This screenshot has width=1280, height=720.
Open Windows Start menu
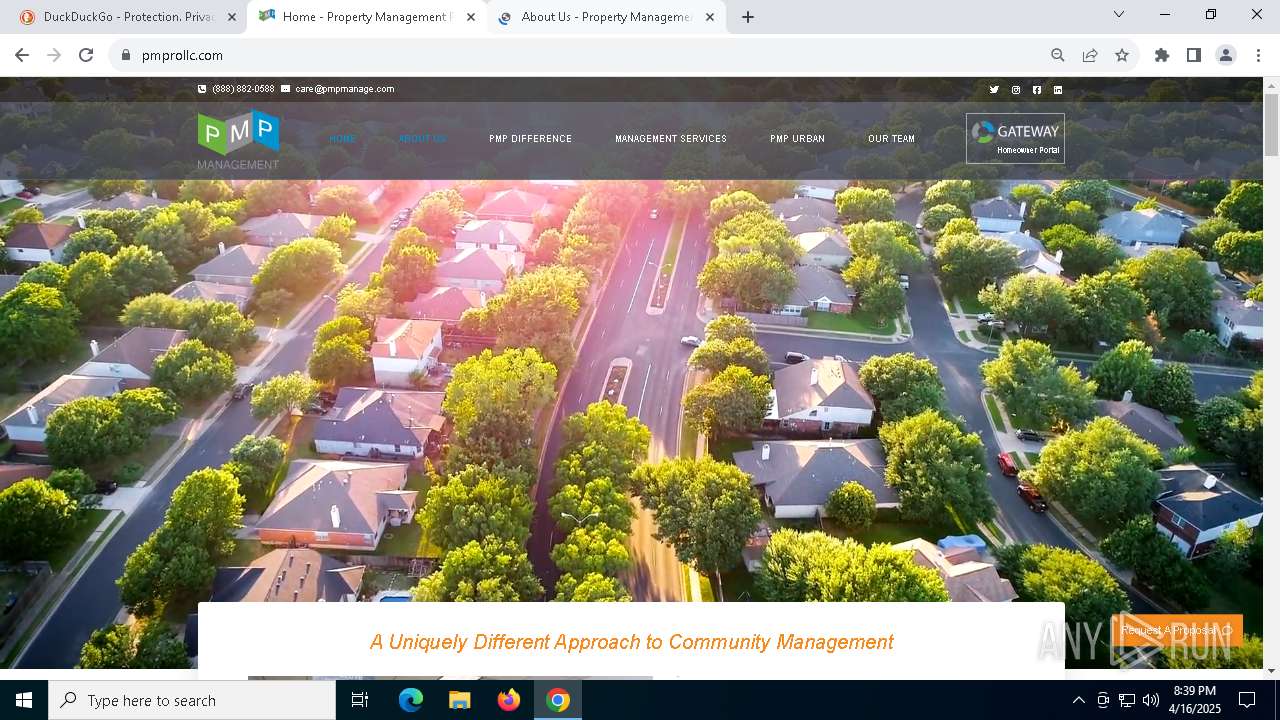pyautogui.click(x=24, y=700)
